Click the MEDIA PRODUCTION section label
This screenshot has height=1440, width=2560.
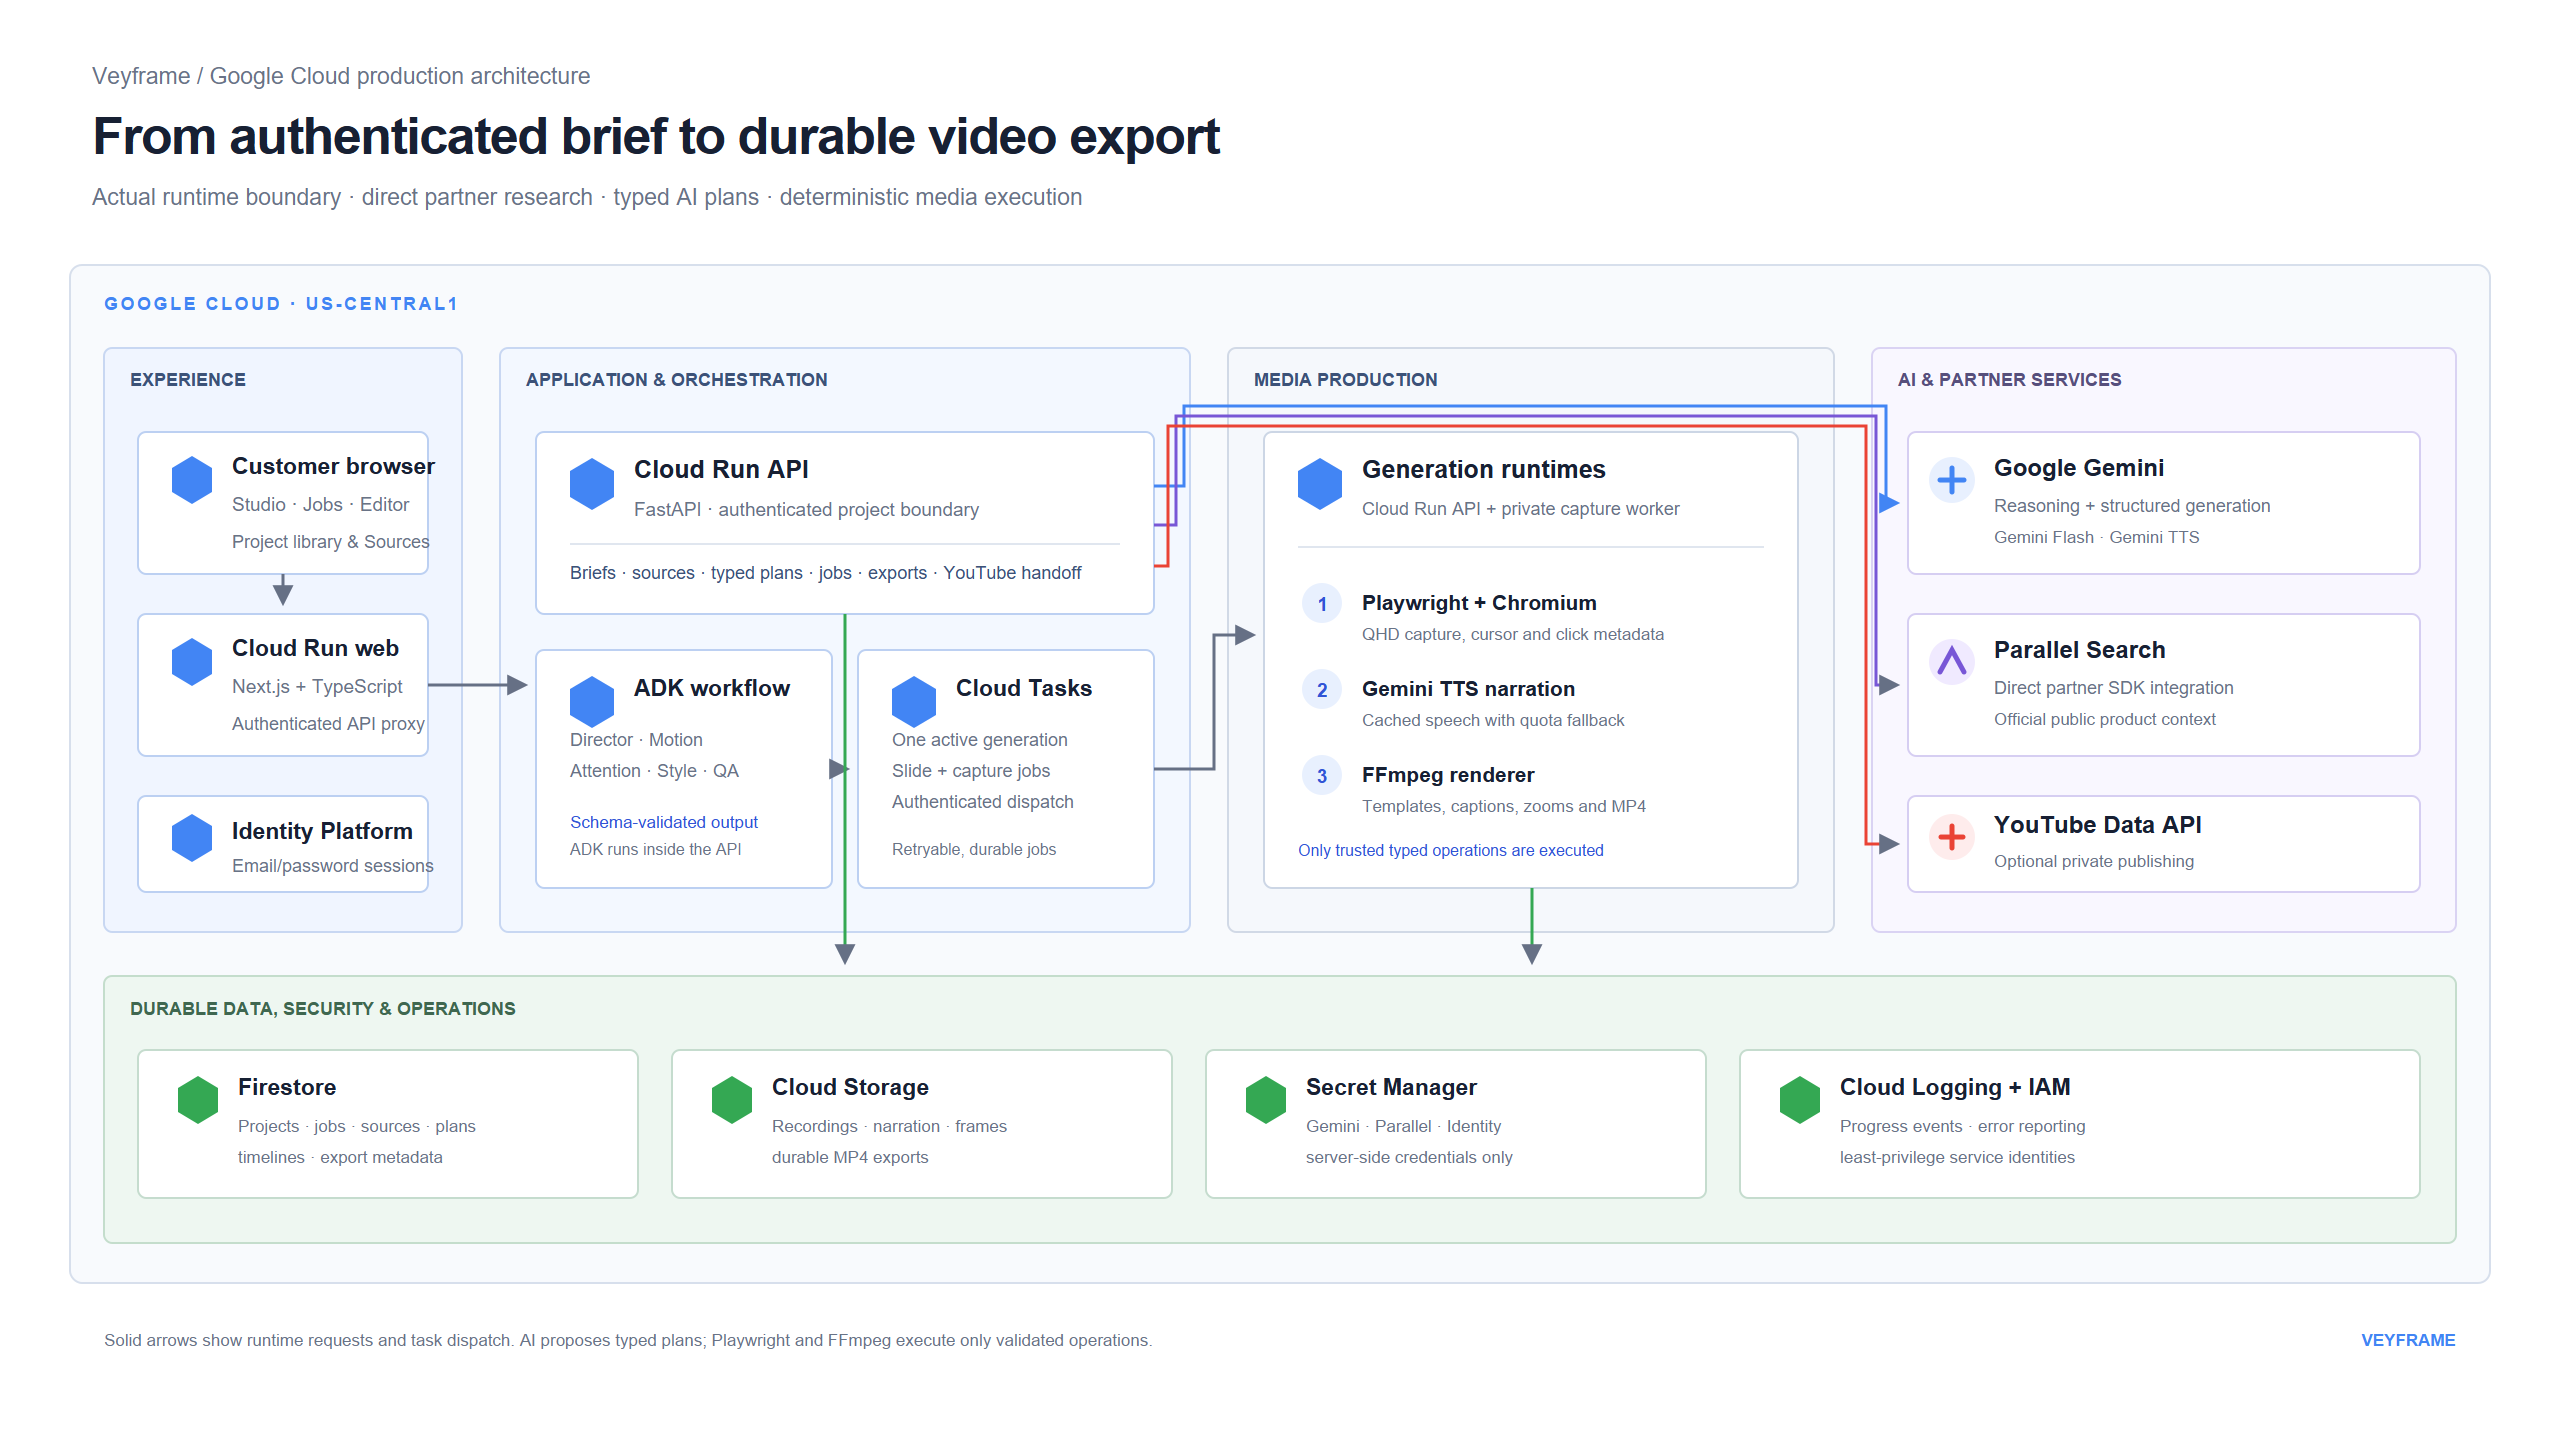pyautogui.click(x=1346, y=380)
